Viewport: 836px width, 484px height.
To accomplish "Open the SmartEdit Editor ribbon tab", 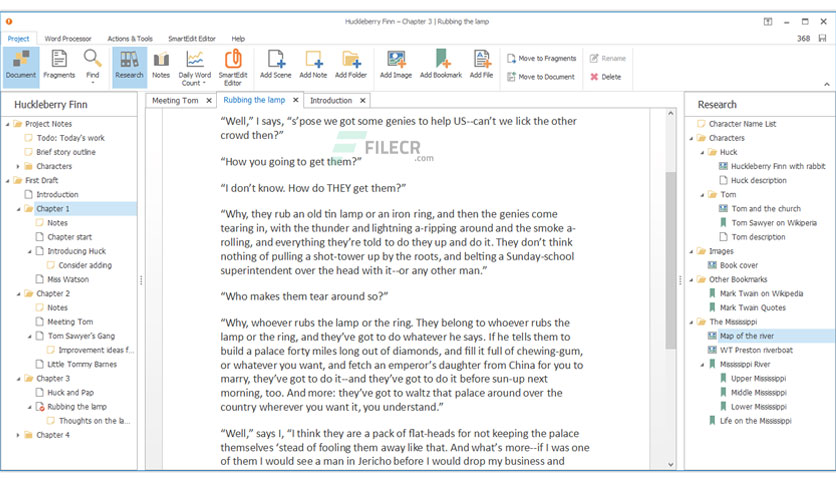I will (191, 38).
